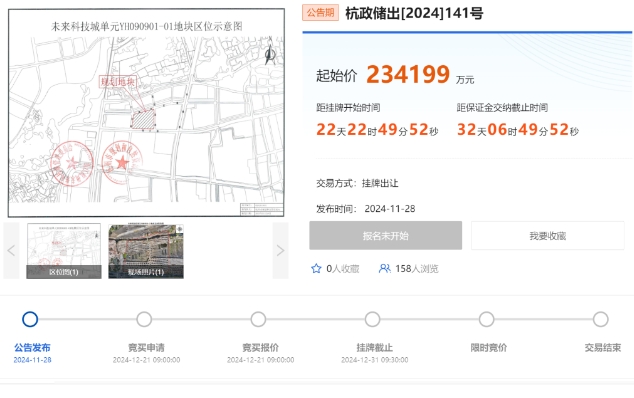Screen dimensions: 634x398
Task: Select the 竞买申请 timeline step circle
Action: 144,319
